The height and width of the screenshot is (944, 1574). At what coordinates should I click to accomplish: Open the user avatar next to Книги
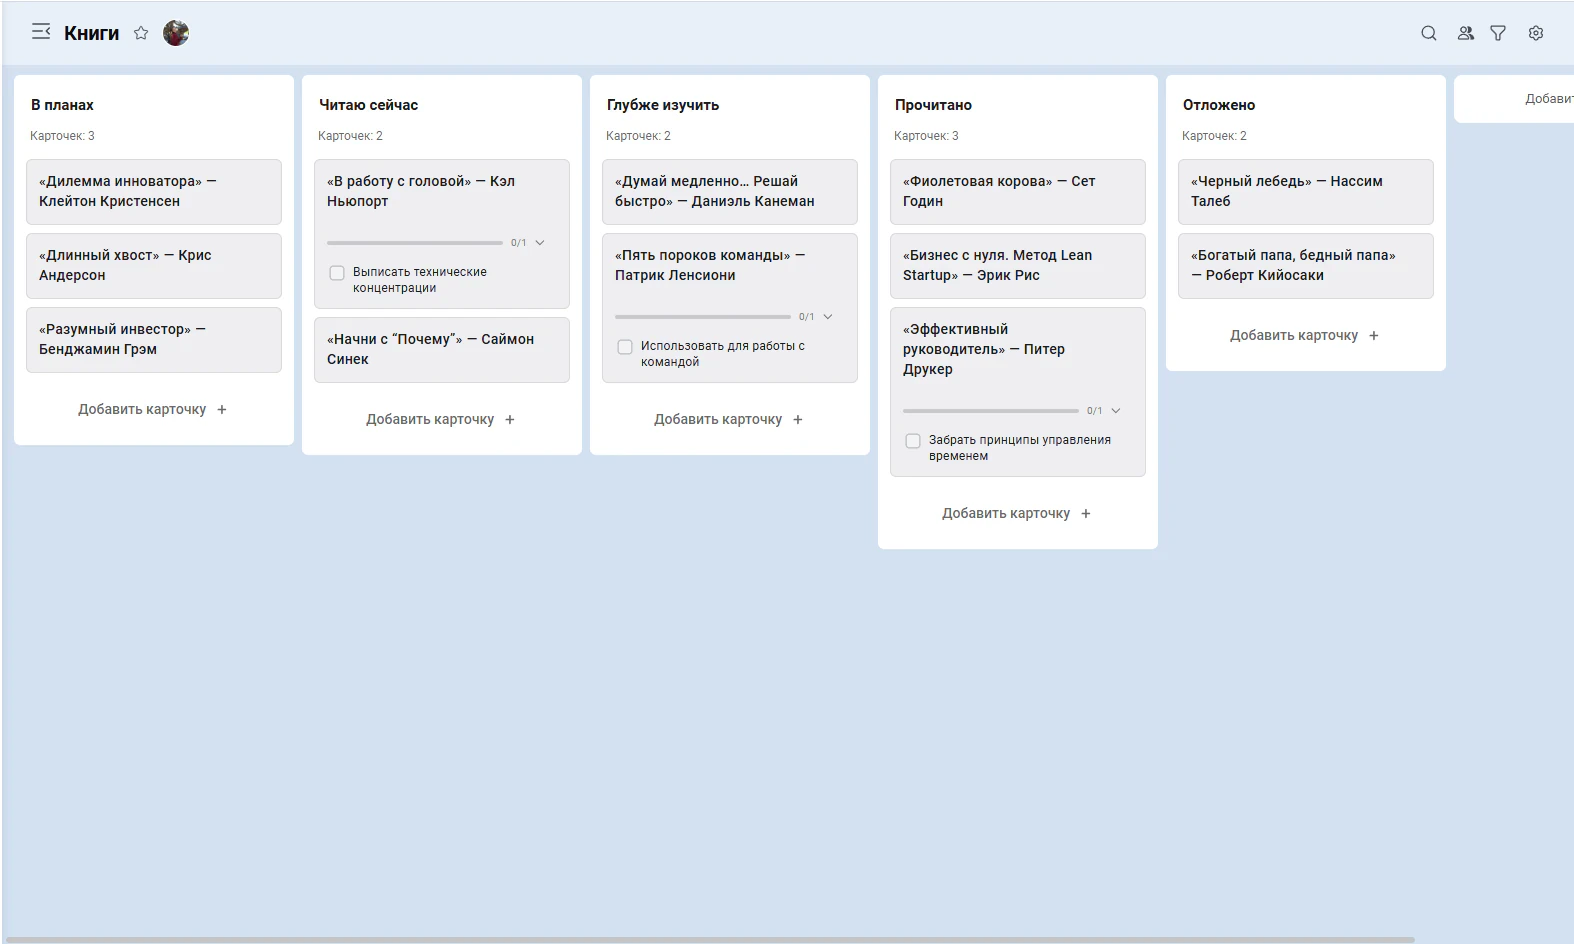176,33
